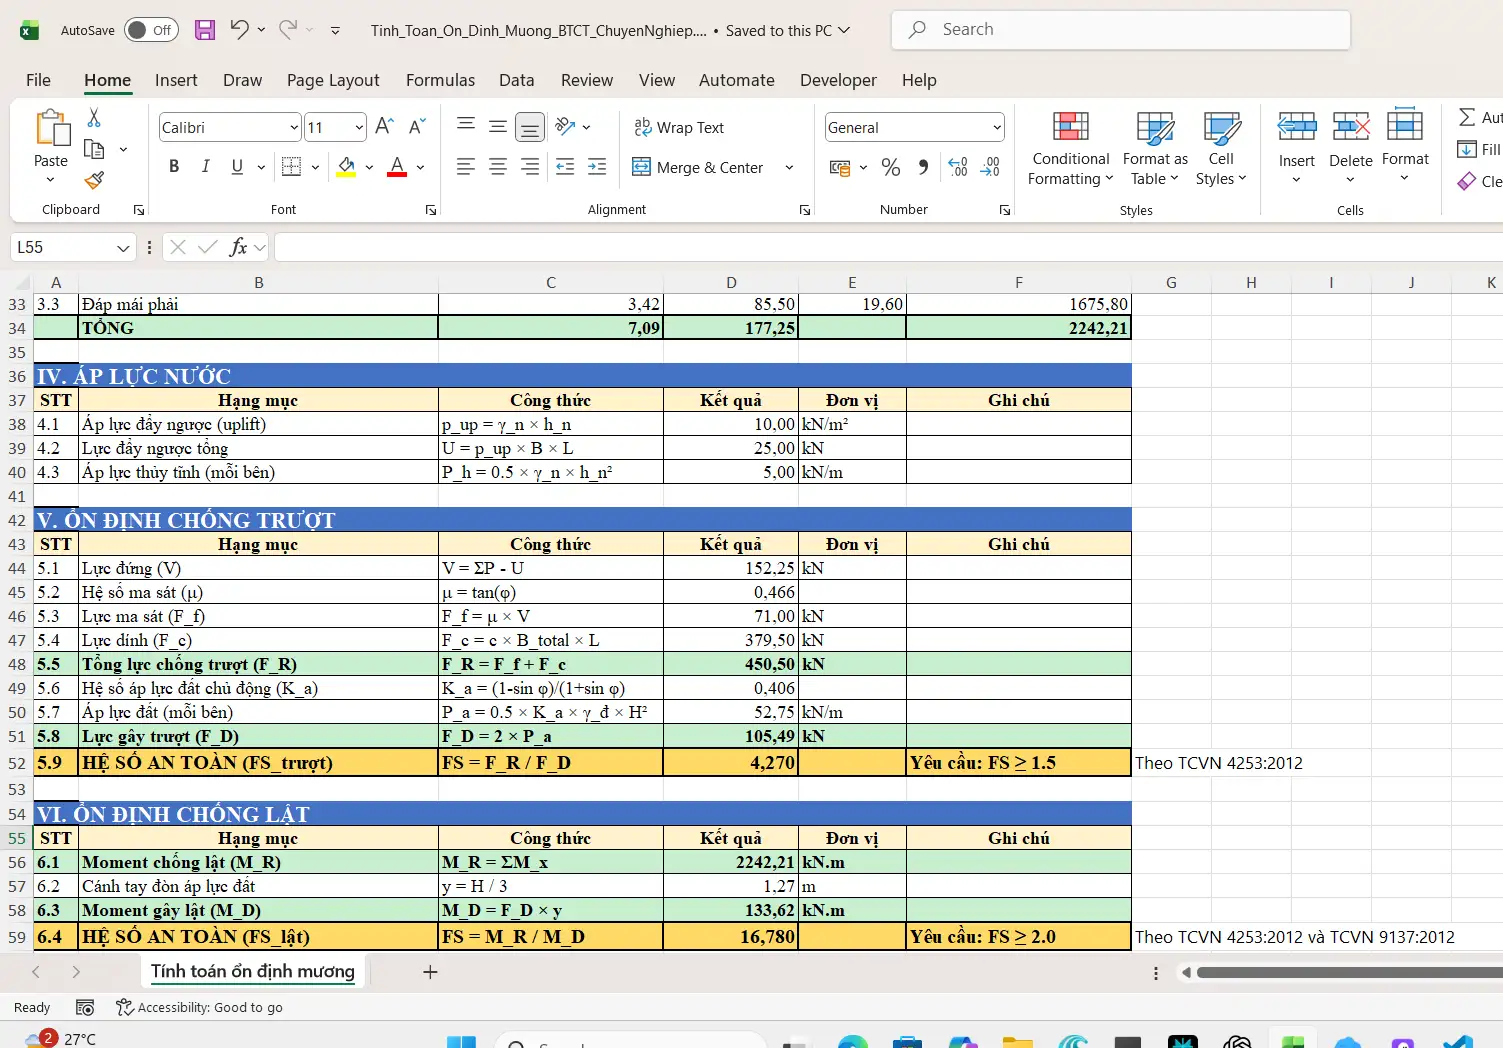Toggle the AutoSave switch

pos(151,30)
